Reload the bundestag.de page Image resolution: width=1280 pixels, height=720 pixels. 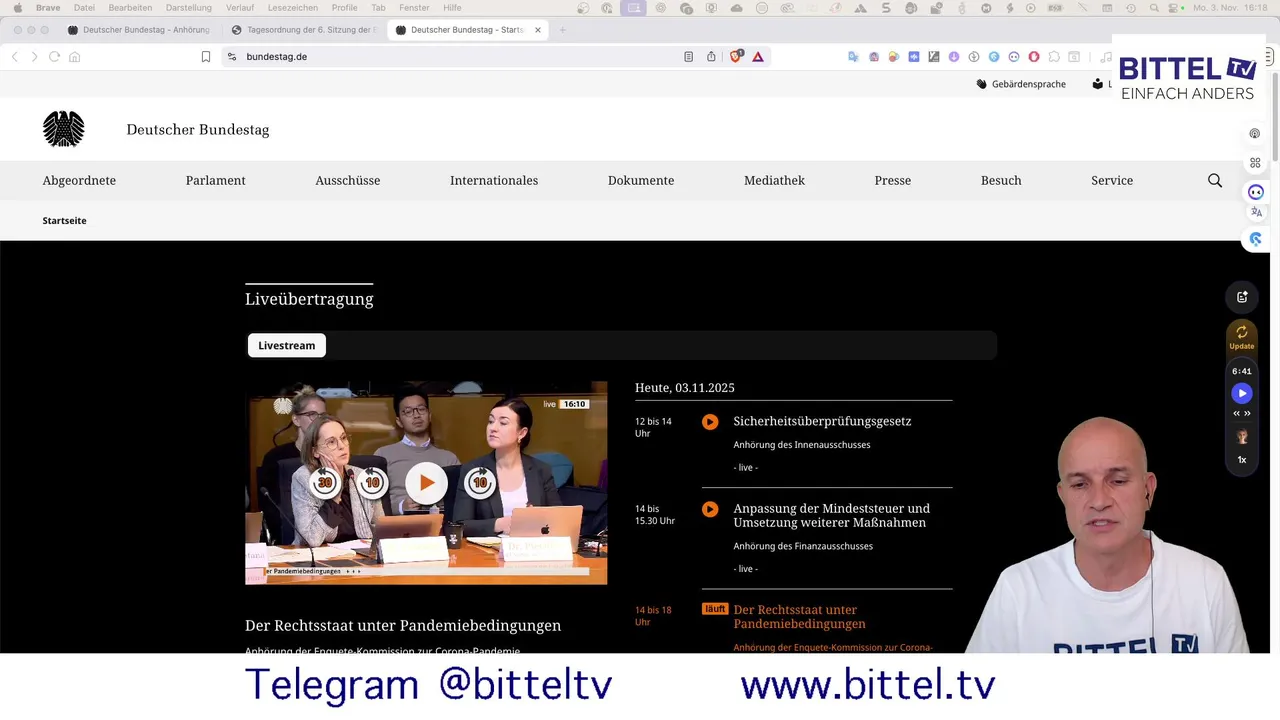[x=54, y=57]
